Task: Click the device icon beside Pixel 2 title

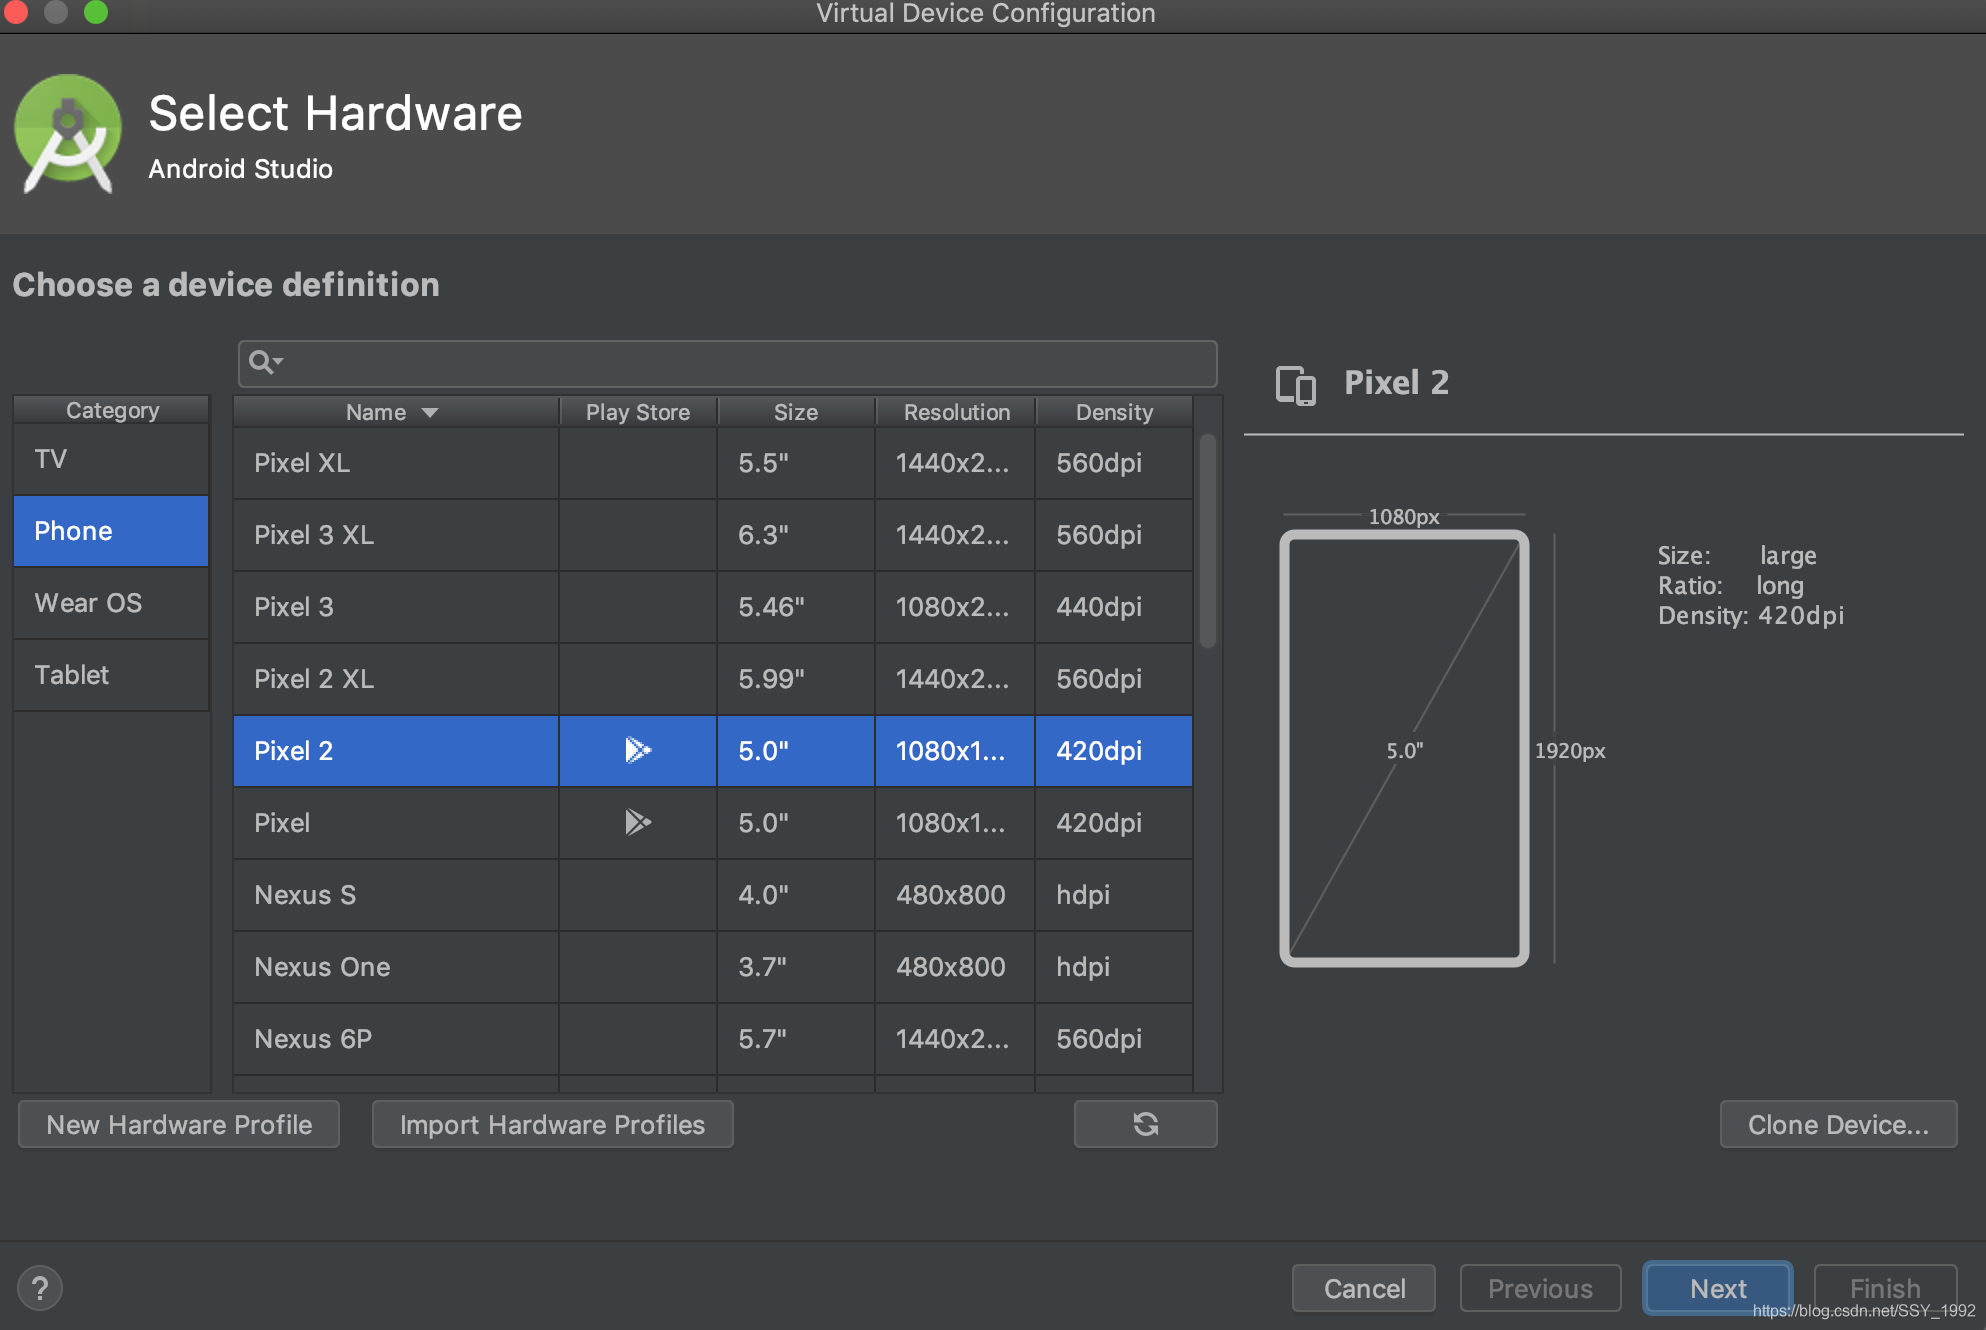Action: point(1295,384)
